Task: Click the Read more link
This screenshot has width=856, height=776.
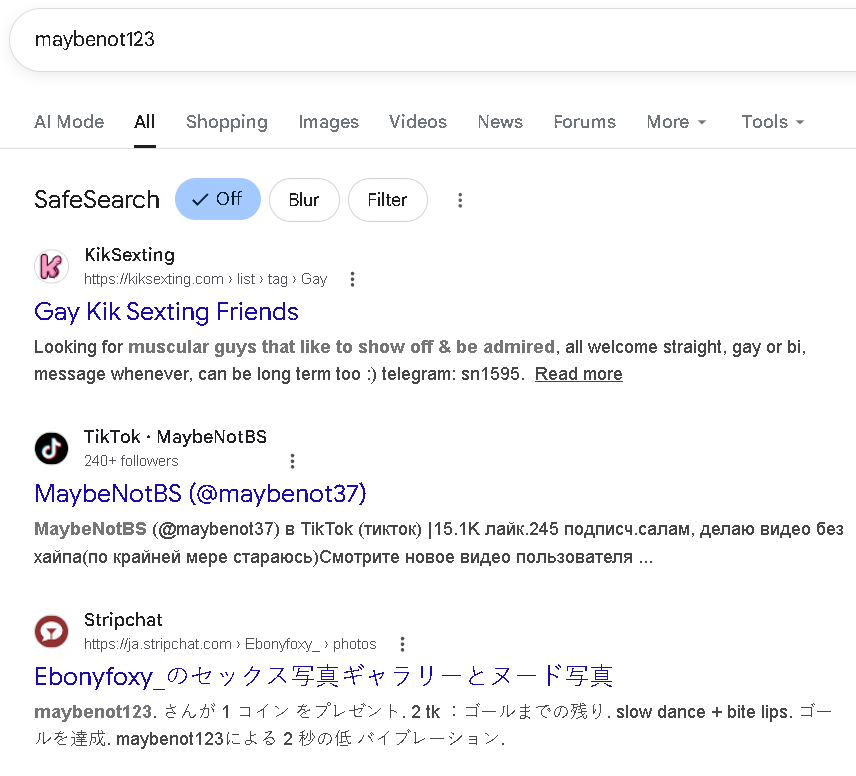Action: 578,374
